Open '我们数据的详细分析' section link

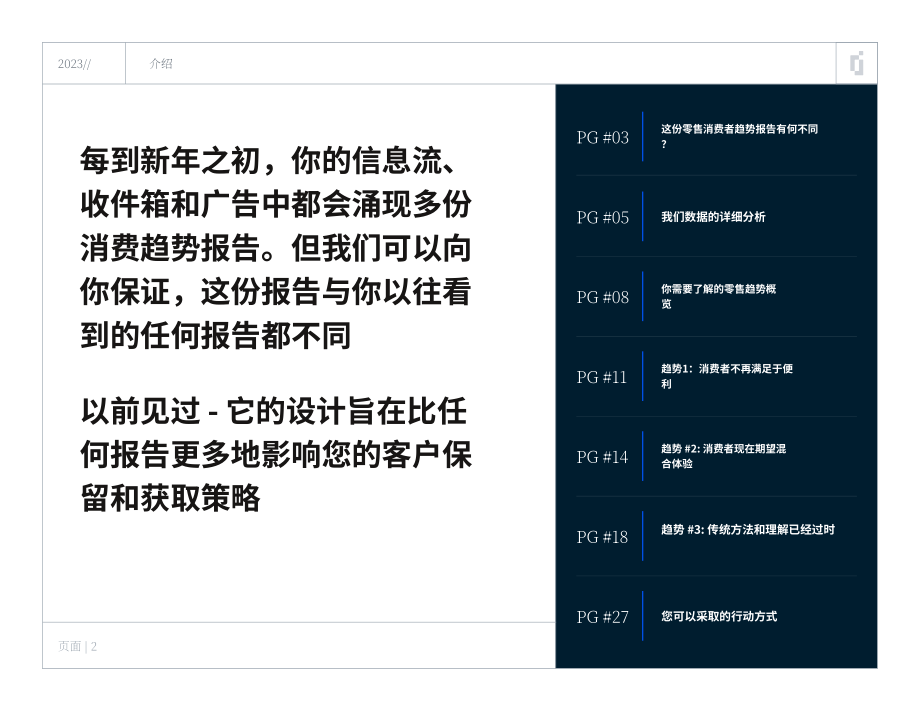pos(713,216)
